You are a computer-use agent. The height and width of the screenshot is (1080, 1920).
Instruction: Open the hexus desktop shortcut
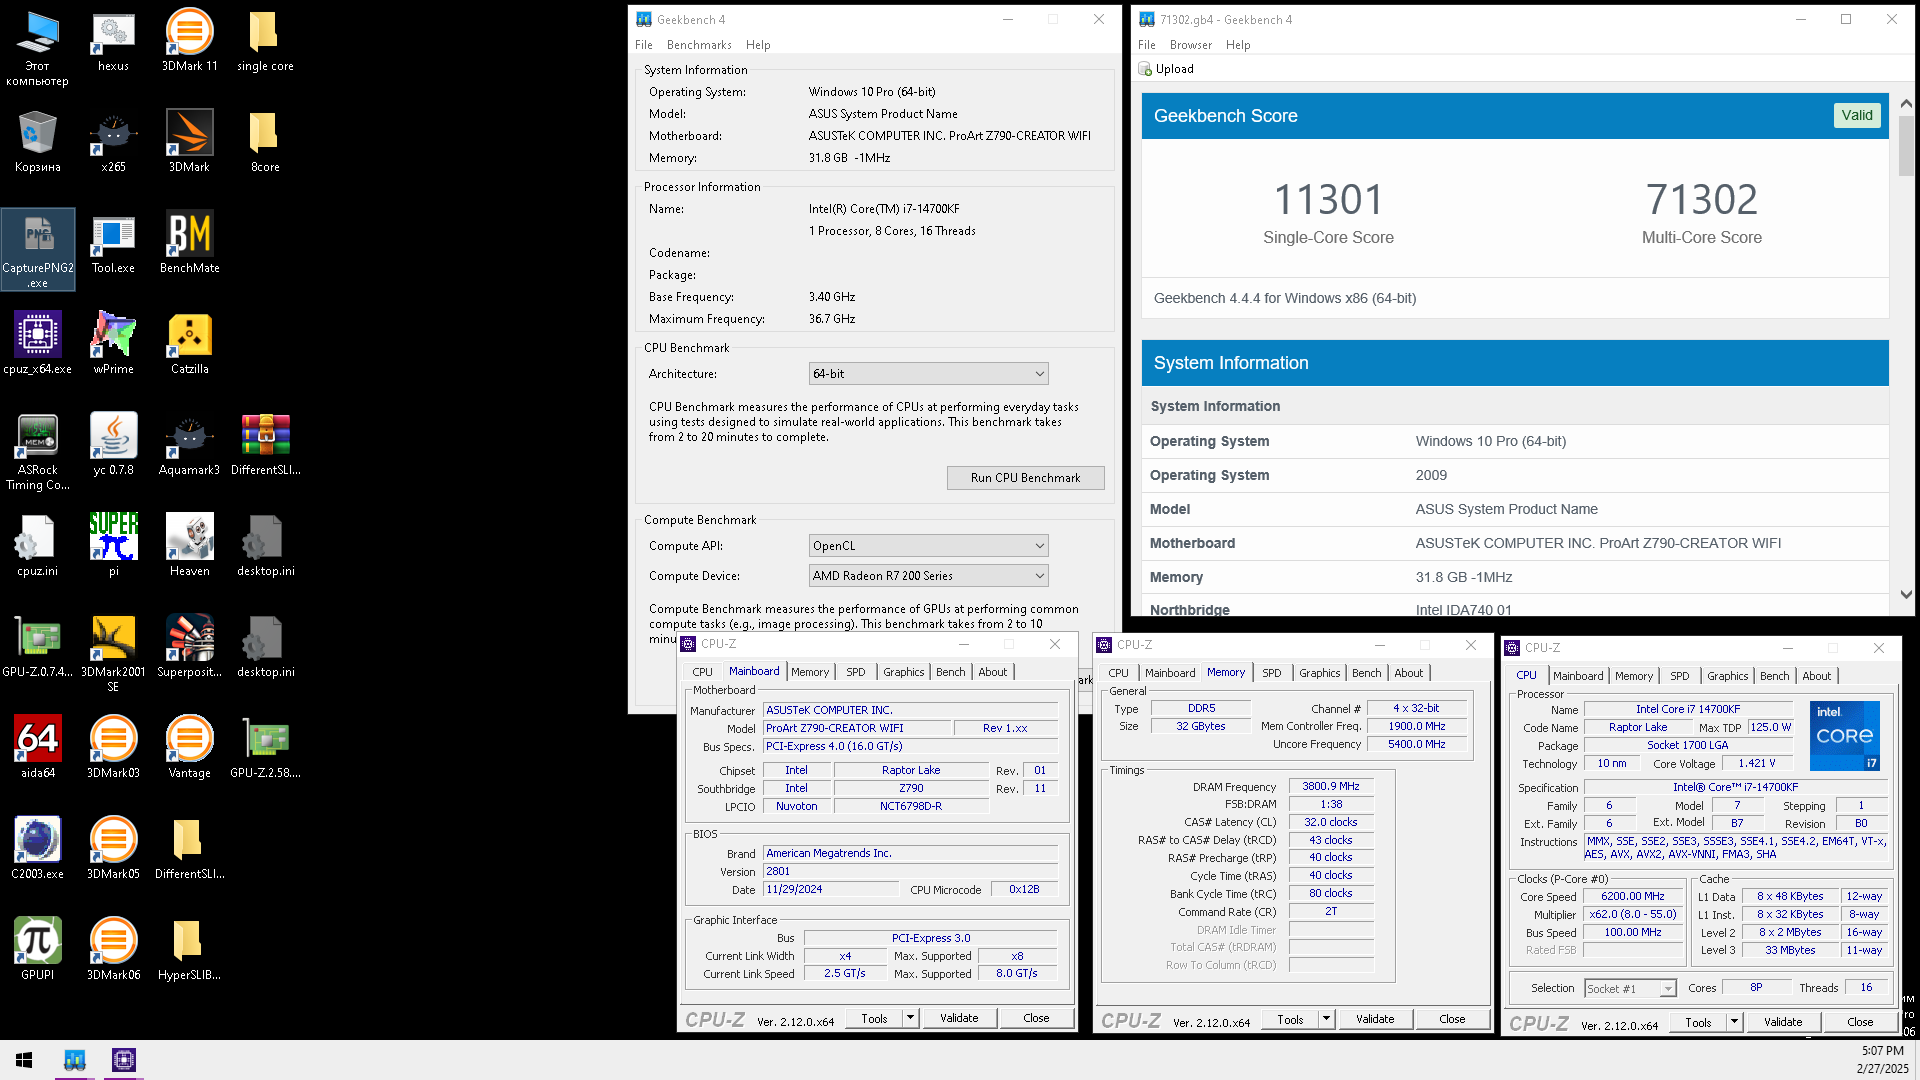click(113, 40)
